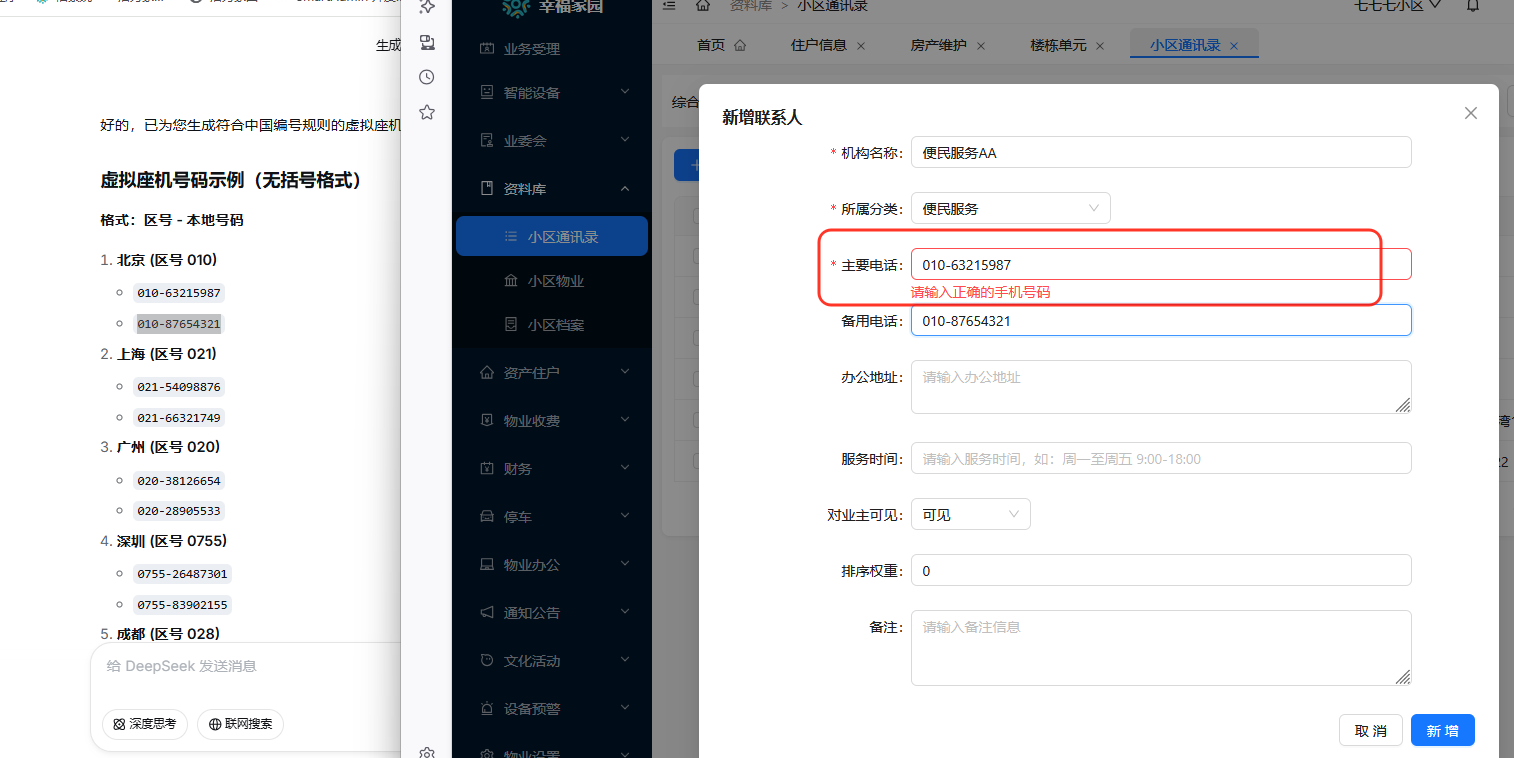Click the star favorite icon in side strip
1514x758 pixels.
pos(426,112)
